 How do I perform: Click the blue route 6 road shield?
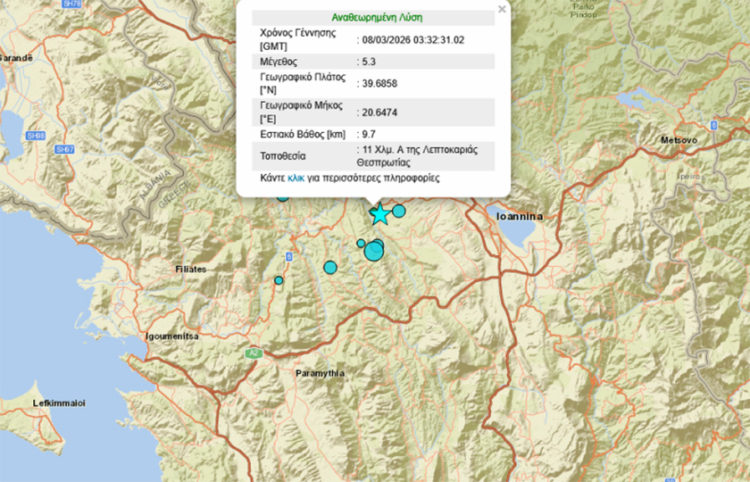[288, 257]
